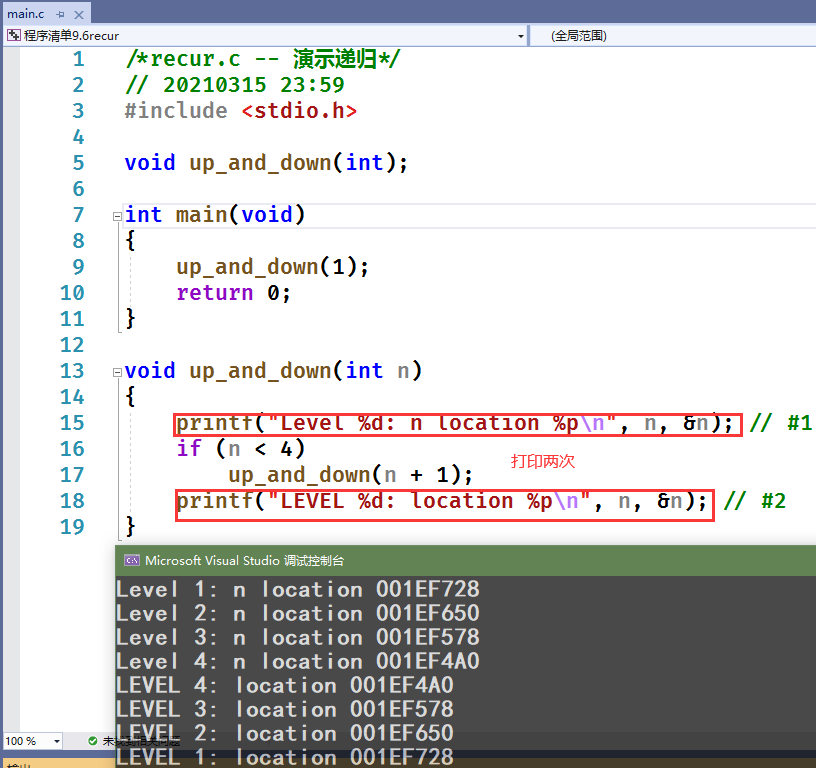
Task: Click the prototype void up_and_down(int);
Action: click(266, 163)
